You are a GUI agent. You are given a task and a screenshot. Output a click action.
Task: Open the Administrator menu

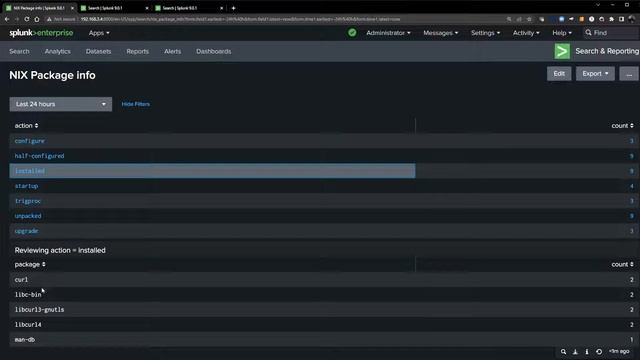[x=388, y=33]
